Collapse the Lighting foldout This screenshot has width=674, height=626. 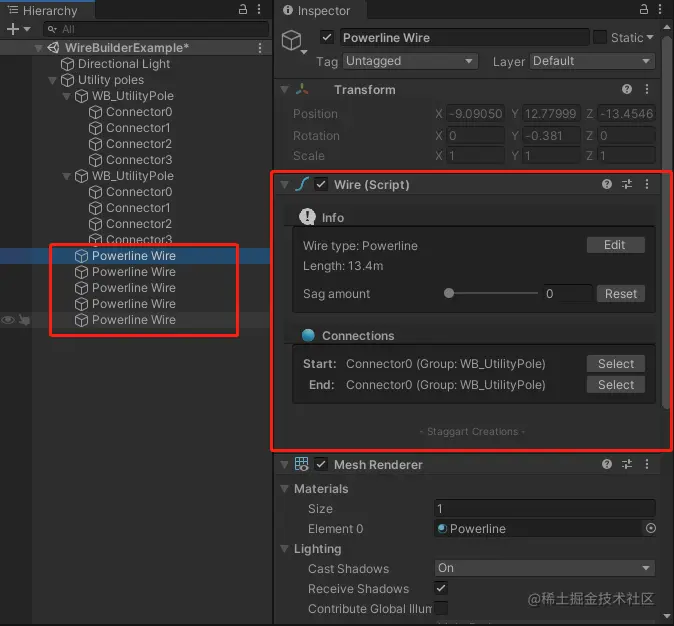[x=284, y=549]
